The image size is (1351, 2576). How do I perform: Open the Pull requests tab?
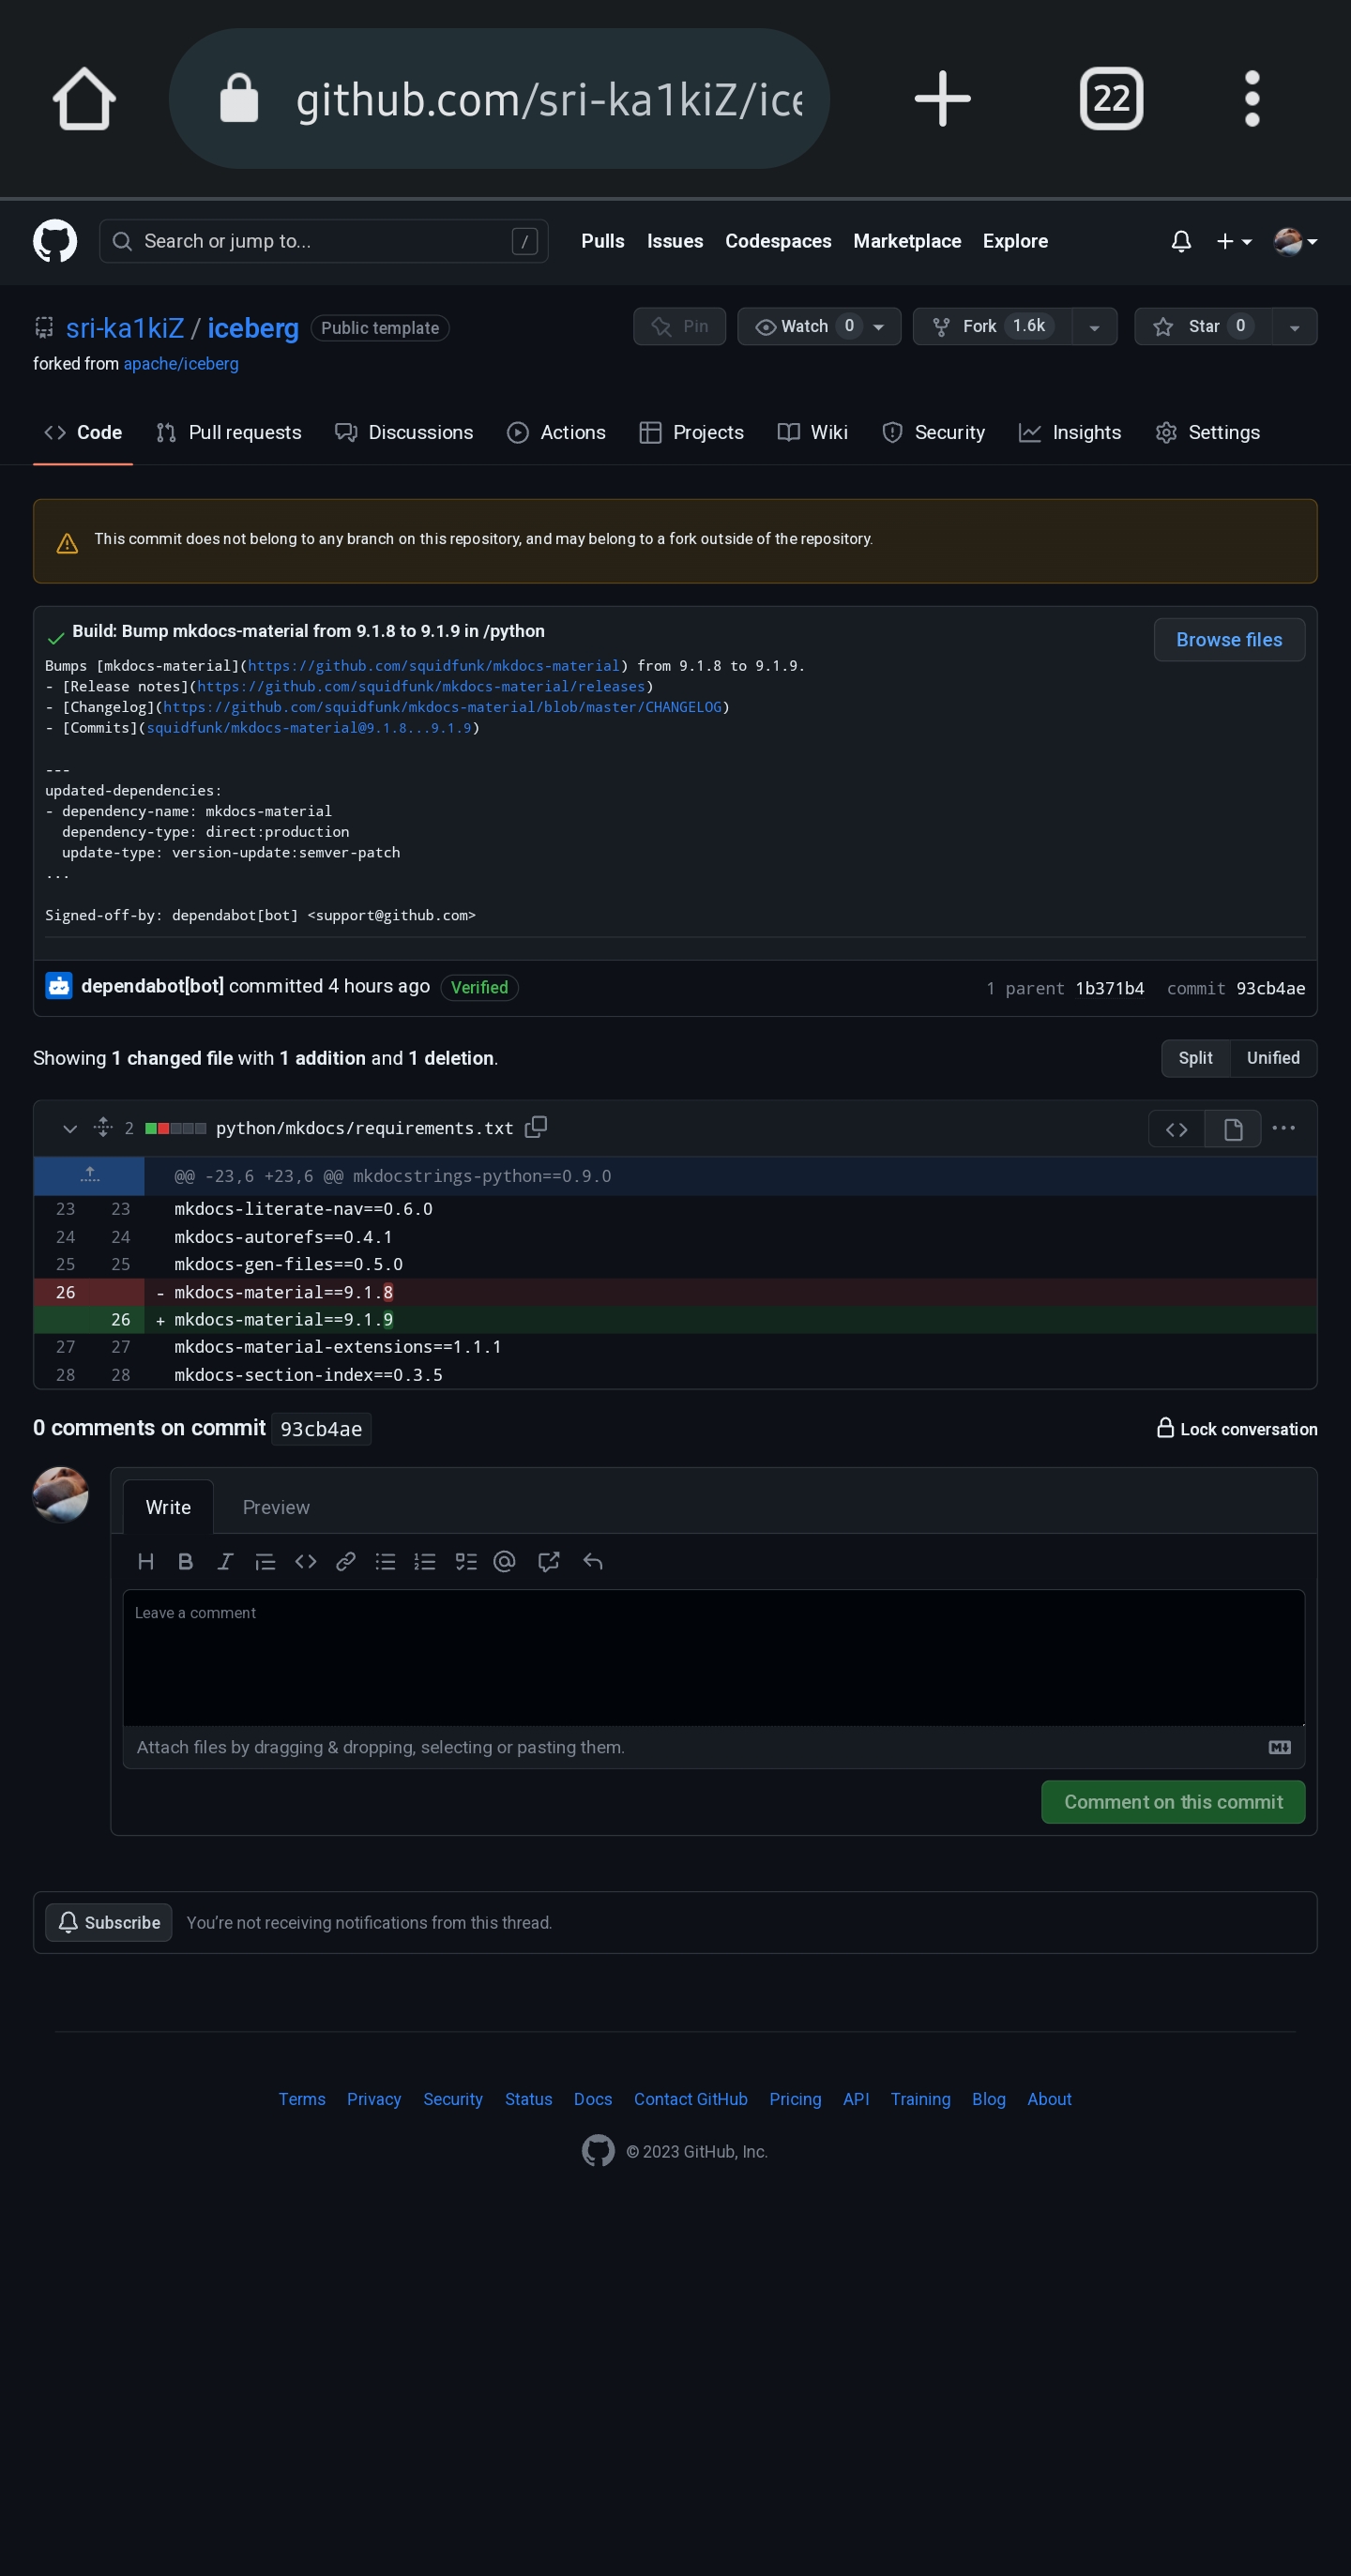click(x=228, y=432)
